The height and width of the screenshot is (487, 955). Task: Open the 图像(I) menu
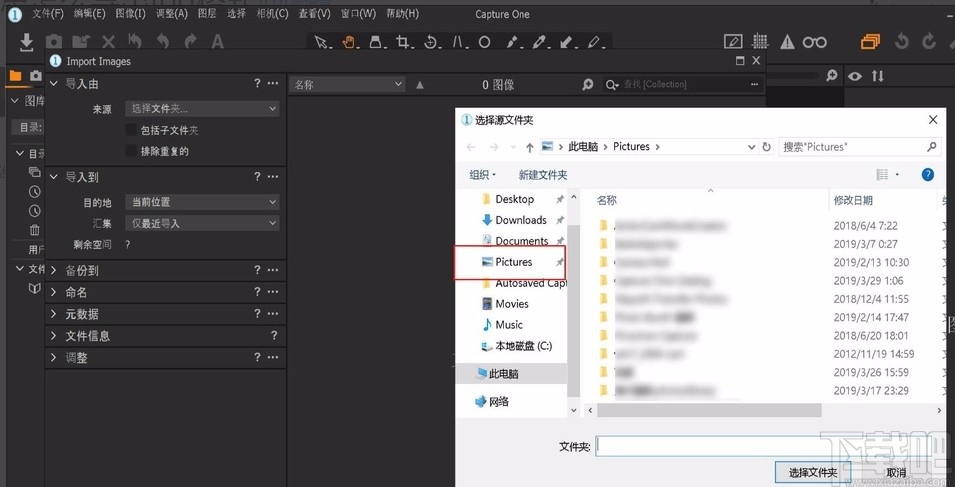click(130, 13)
